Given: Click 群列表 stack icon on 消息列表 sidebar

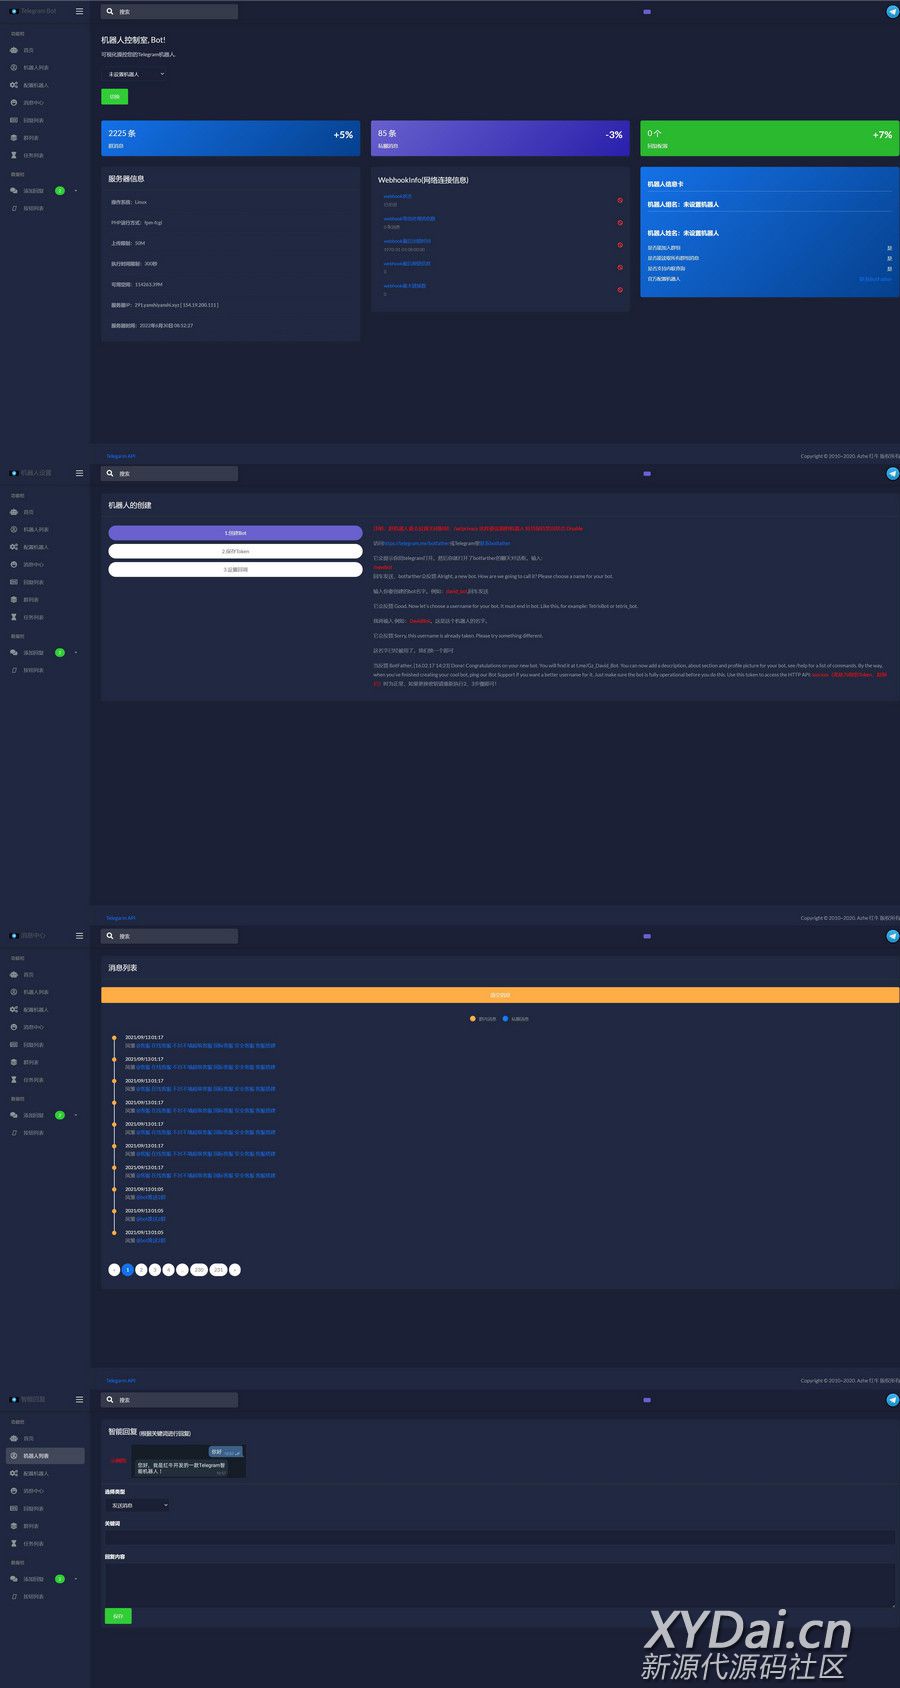Looking at the screenshot, I should pyautogui.click(x=13, y=1062).
